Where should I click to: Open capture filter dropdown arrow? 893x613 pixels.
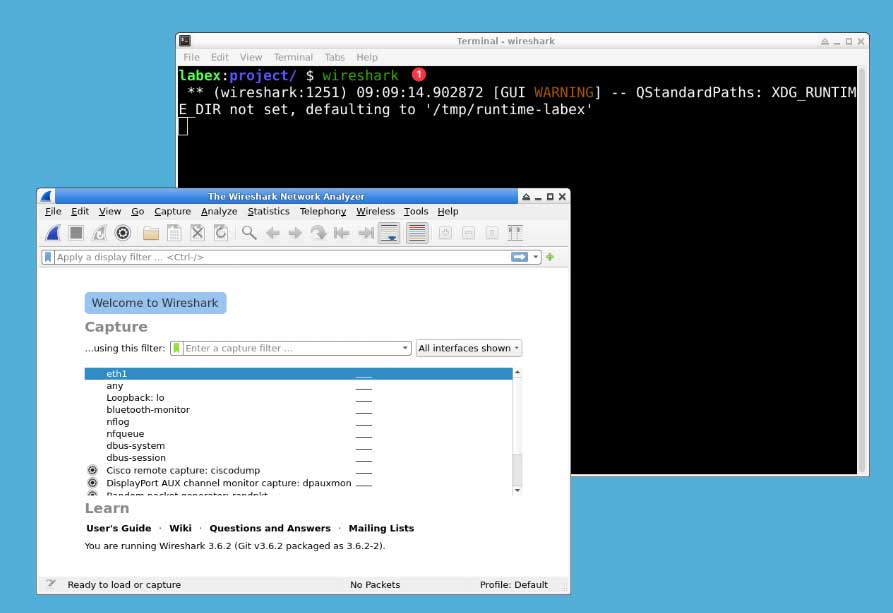[405, 348]
